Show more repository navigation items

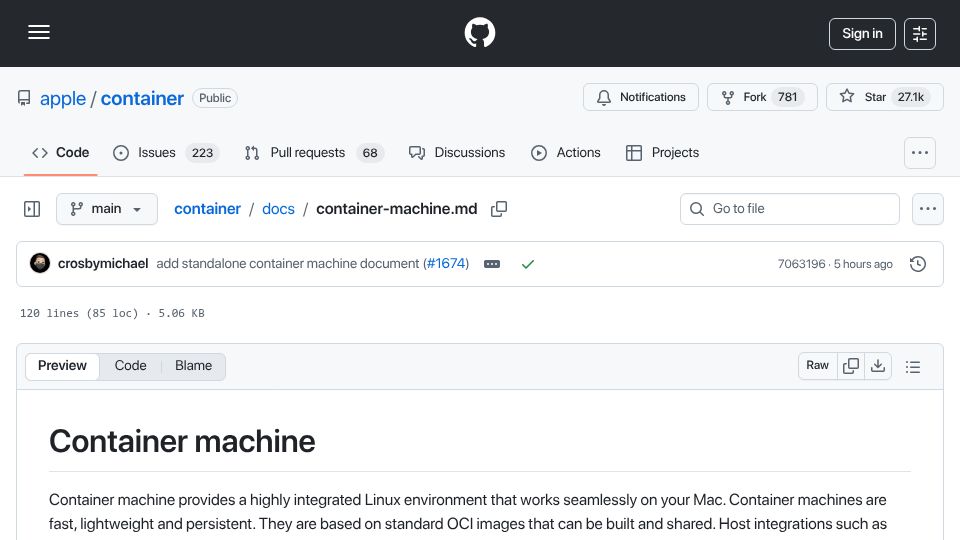pyautogui.click(x=920, y=153)
